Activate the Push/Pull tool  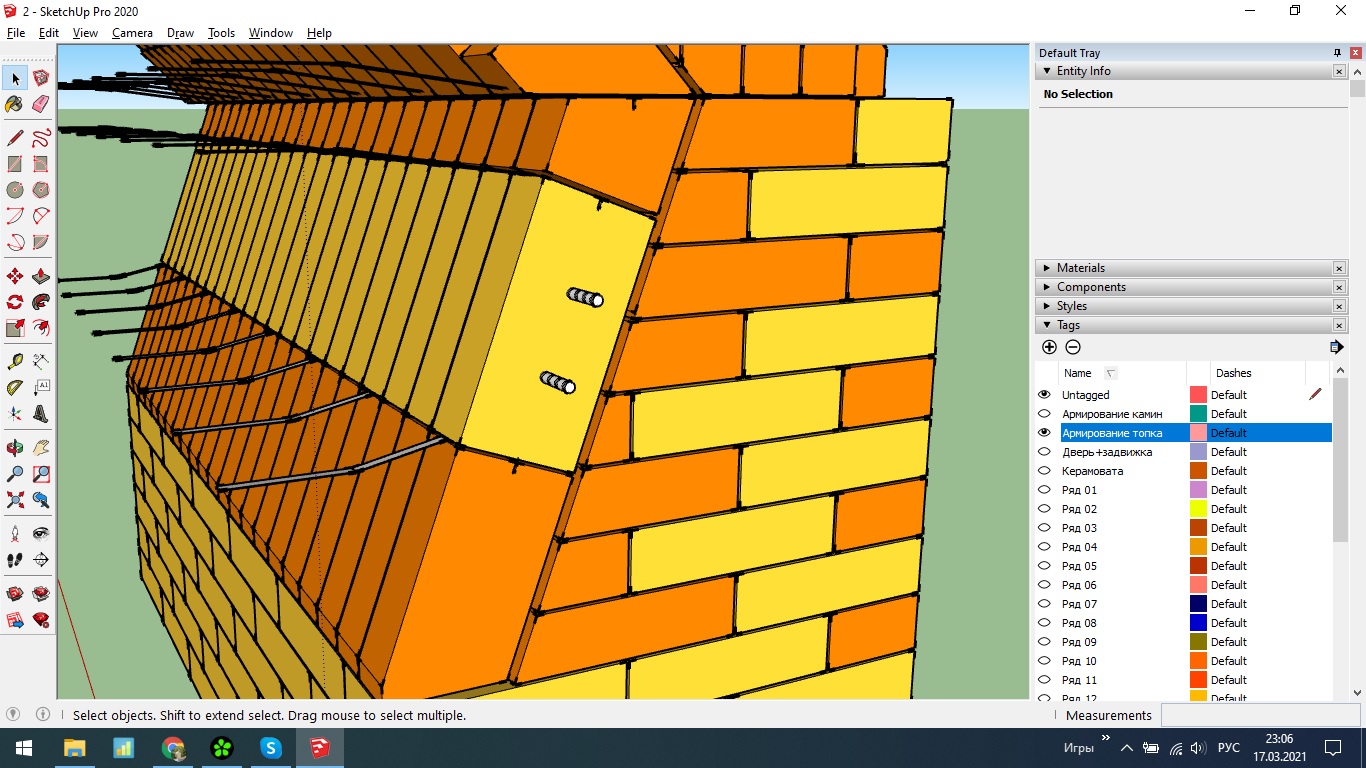[41, 276]
